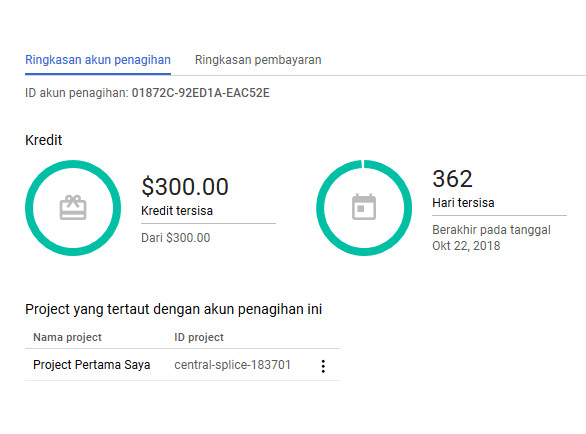Open the Ringkasan akun penagihan tab
Screen dimensions: 586x434
pos(98,60)
